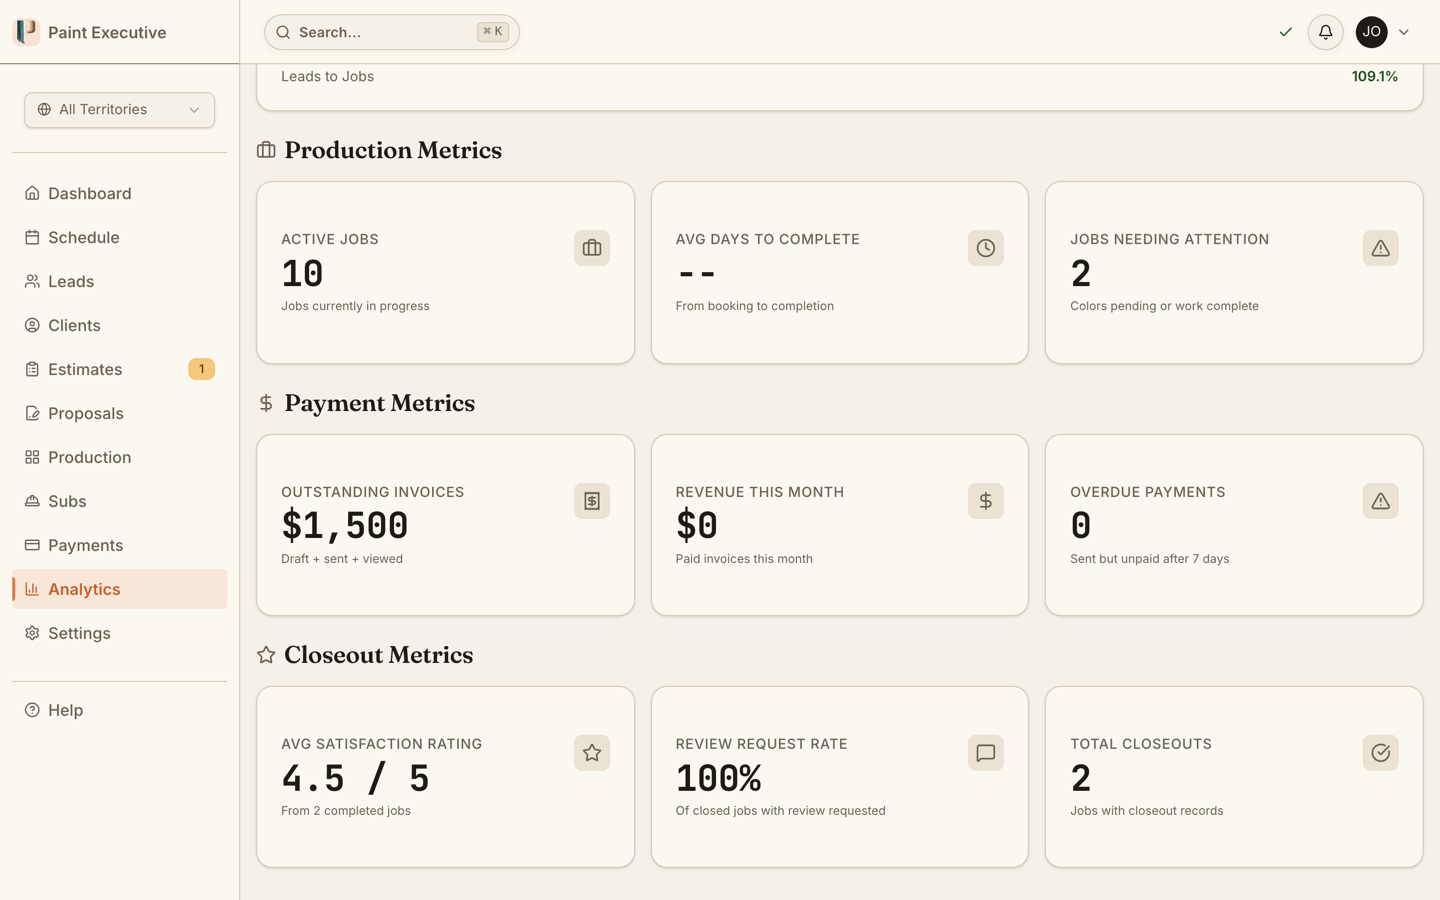The height and width of the screenshot is (900, 1440).
Task: Open the notifications bell
Action: [x=1325, y=32]
